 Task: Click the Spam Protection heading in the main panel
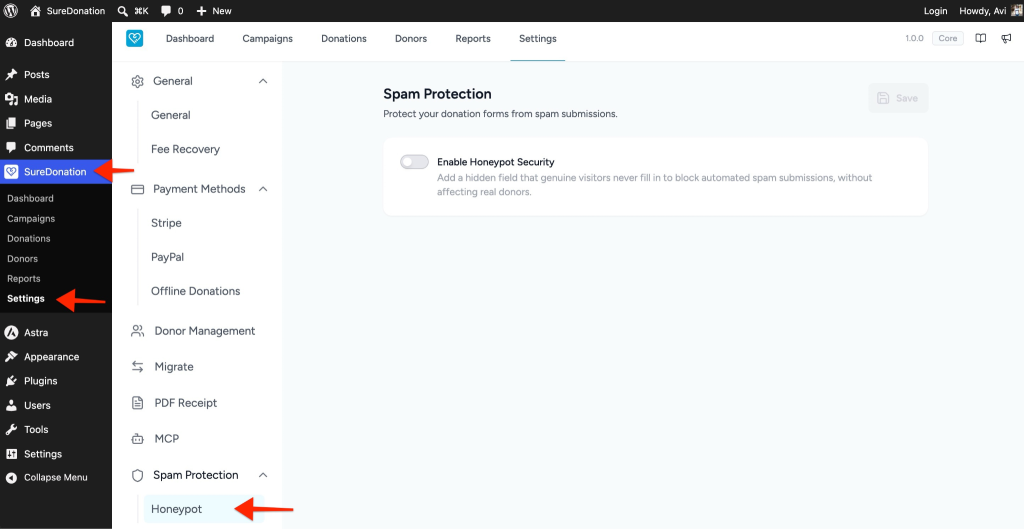(437, 94)
